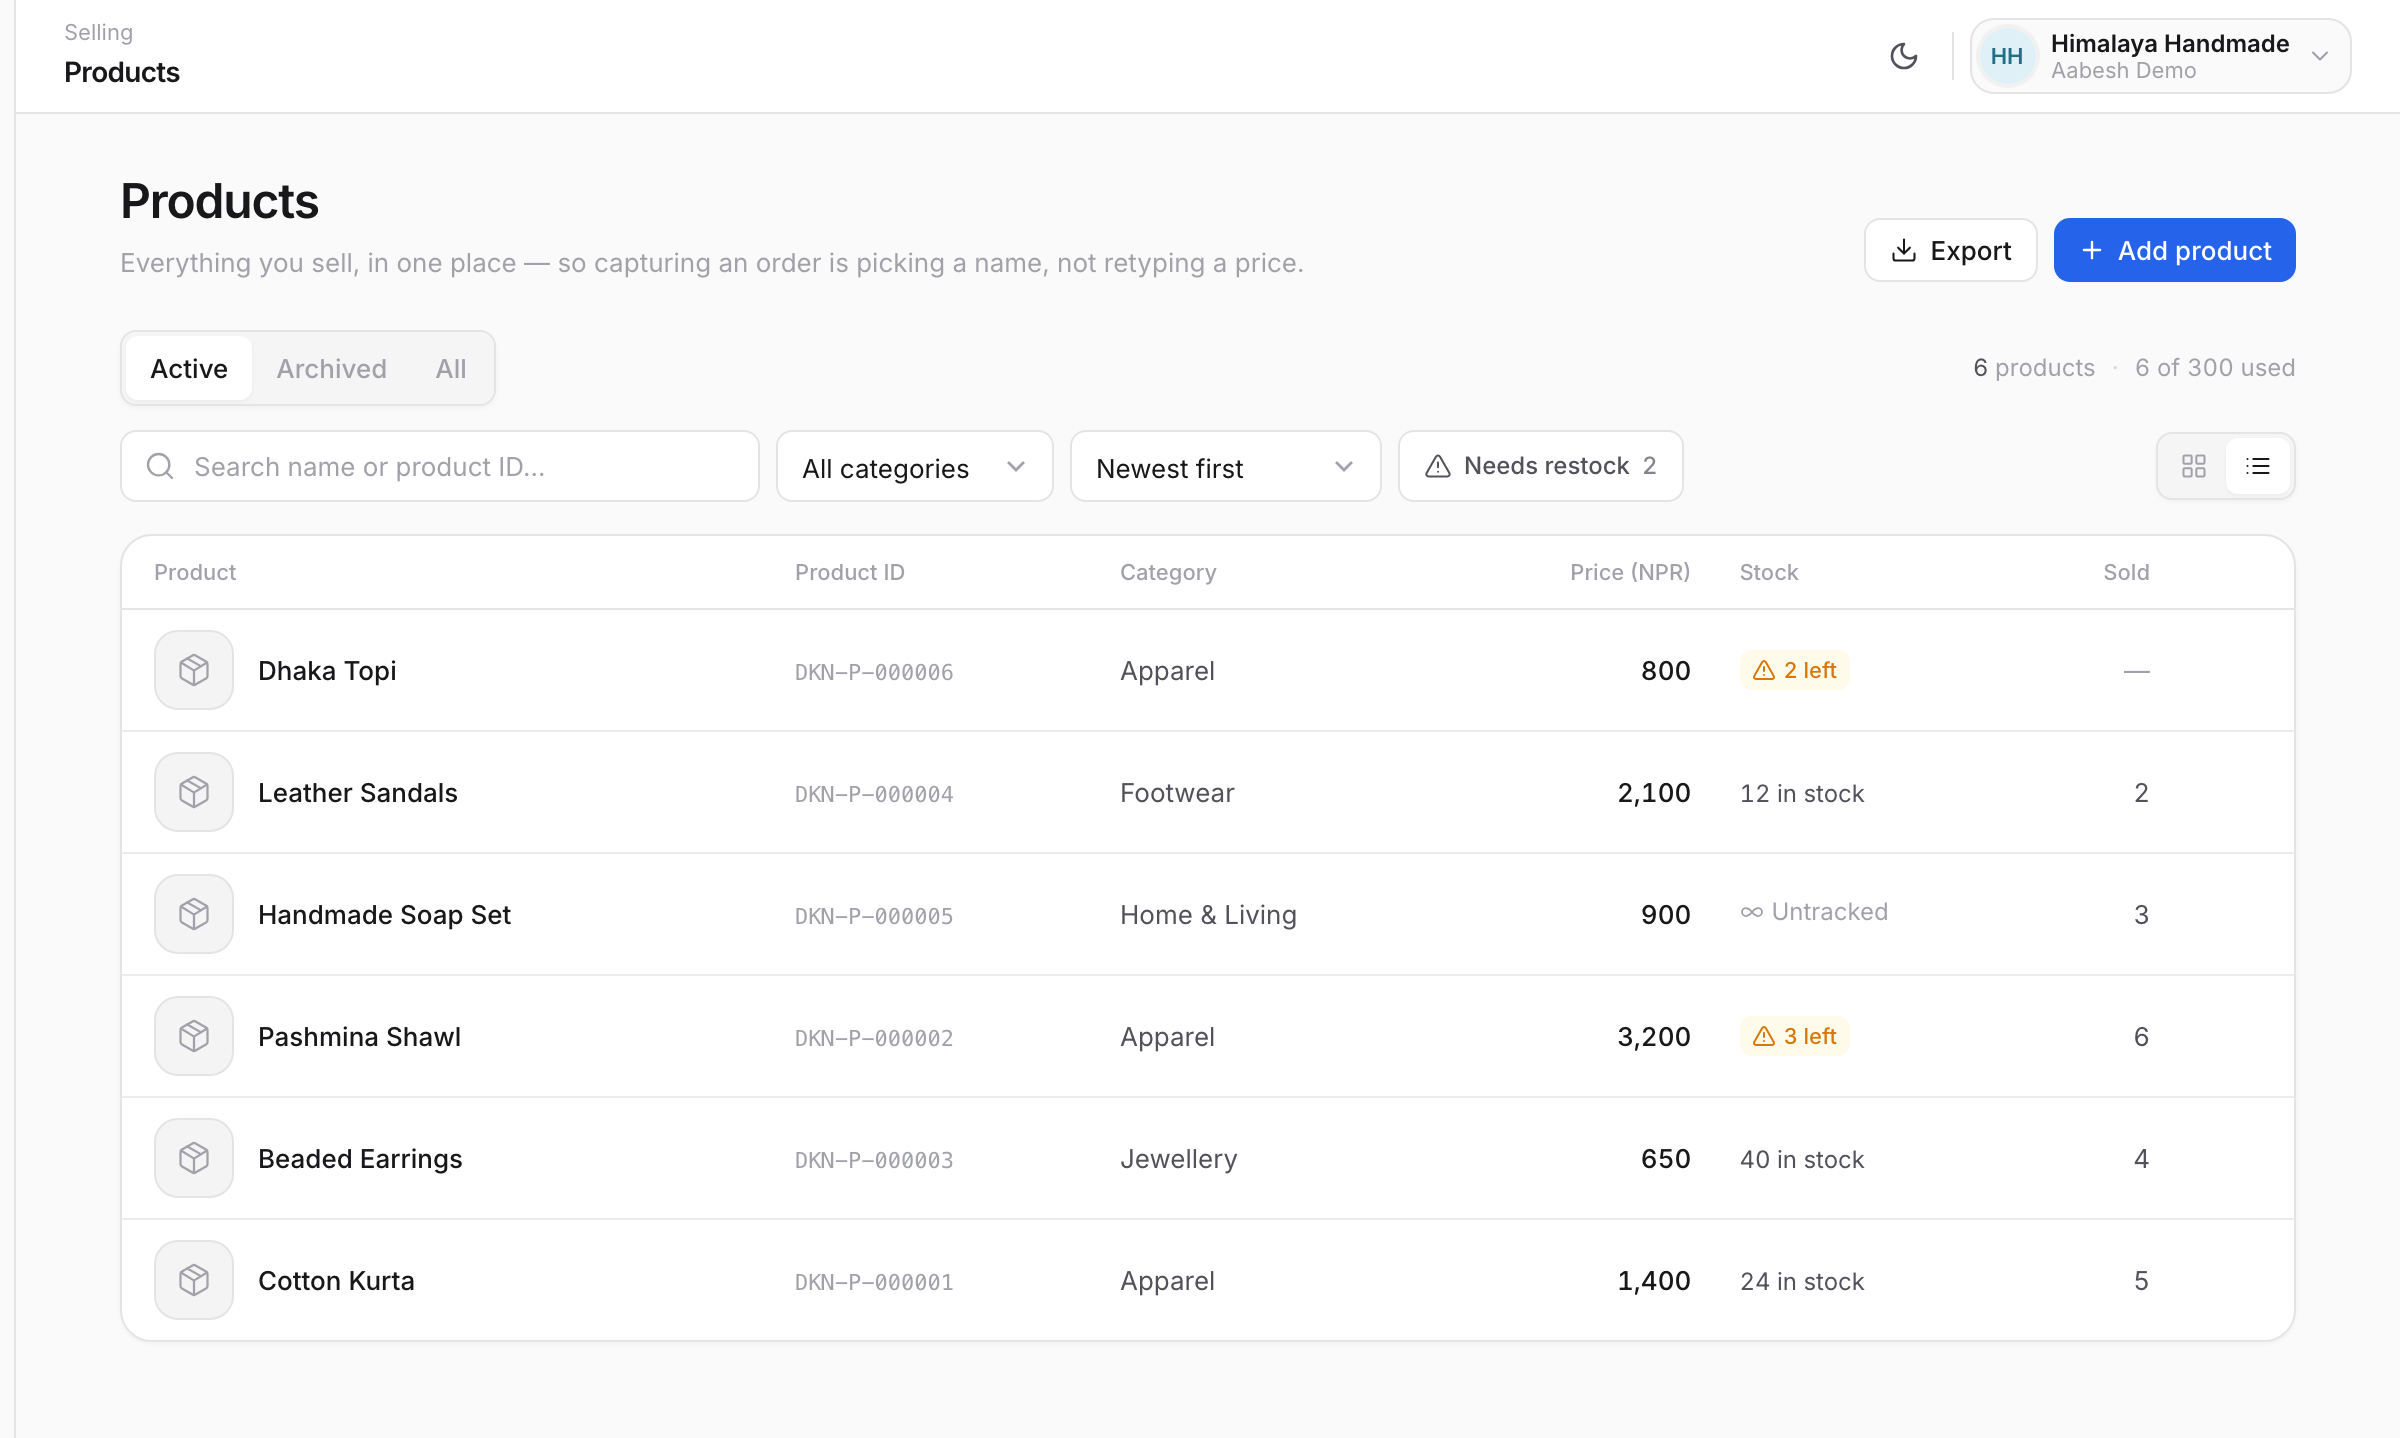The width and height of the screenshot is (2400, 1438).
Task: Click the Handmade Soap Set box icon
Action: [x=194, y=914]
